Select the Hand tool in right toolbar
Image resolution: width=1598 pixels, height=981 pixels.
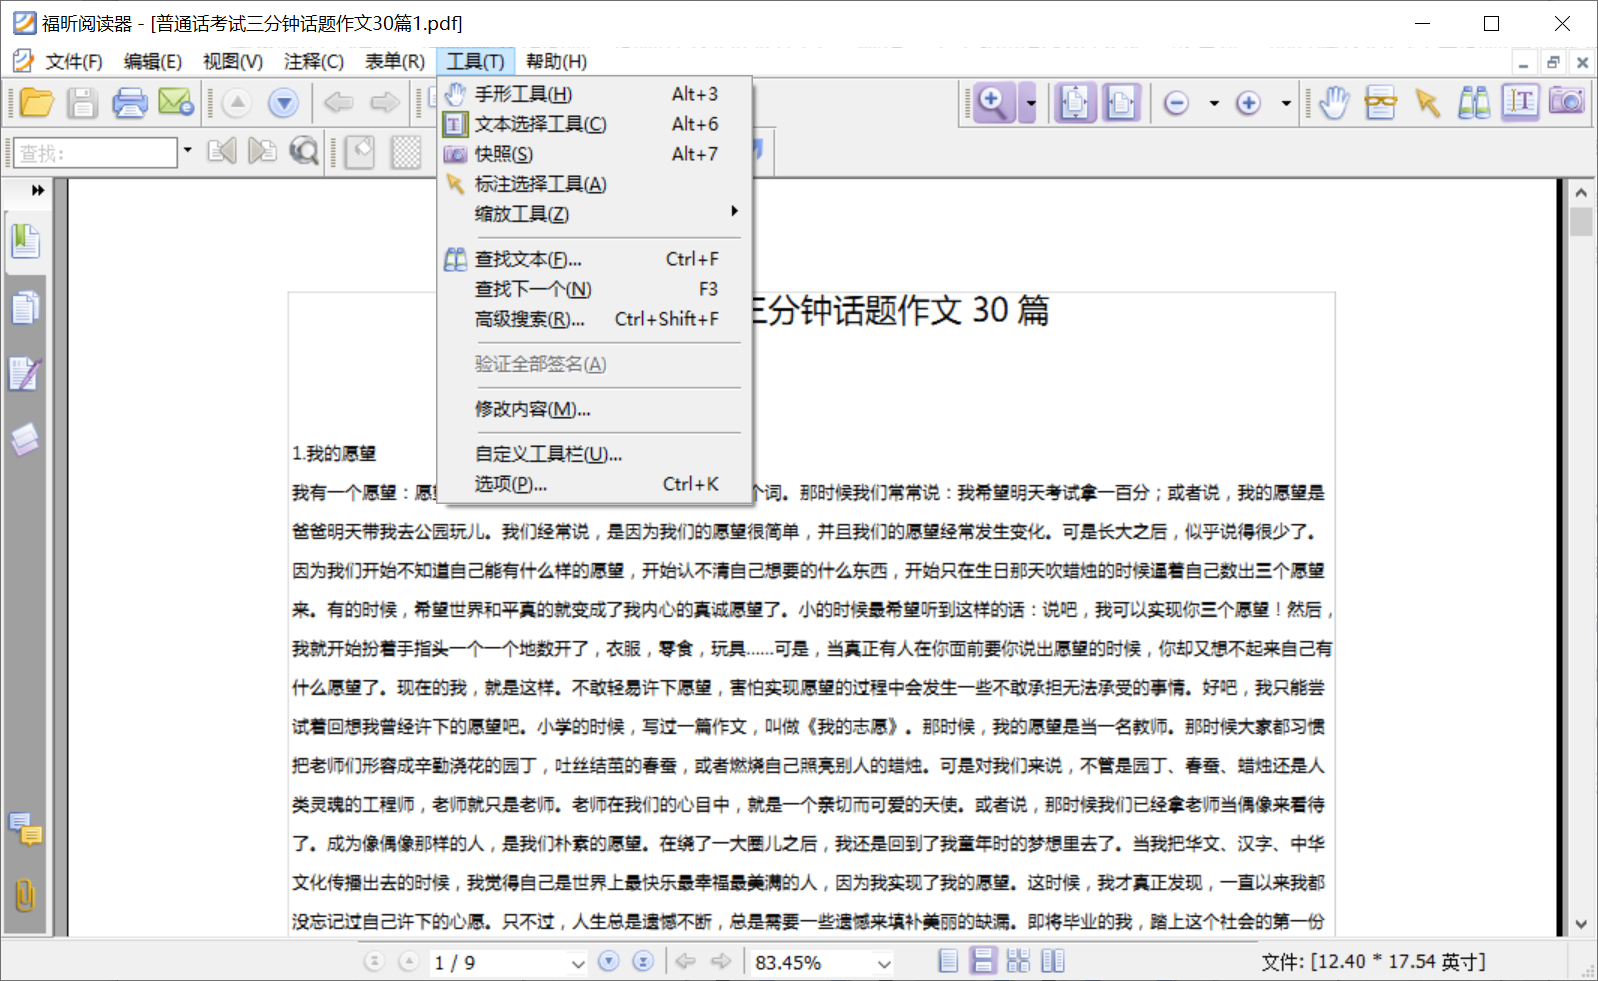[x=1334, y=102]
